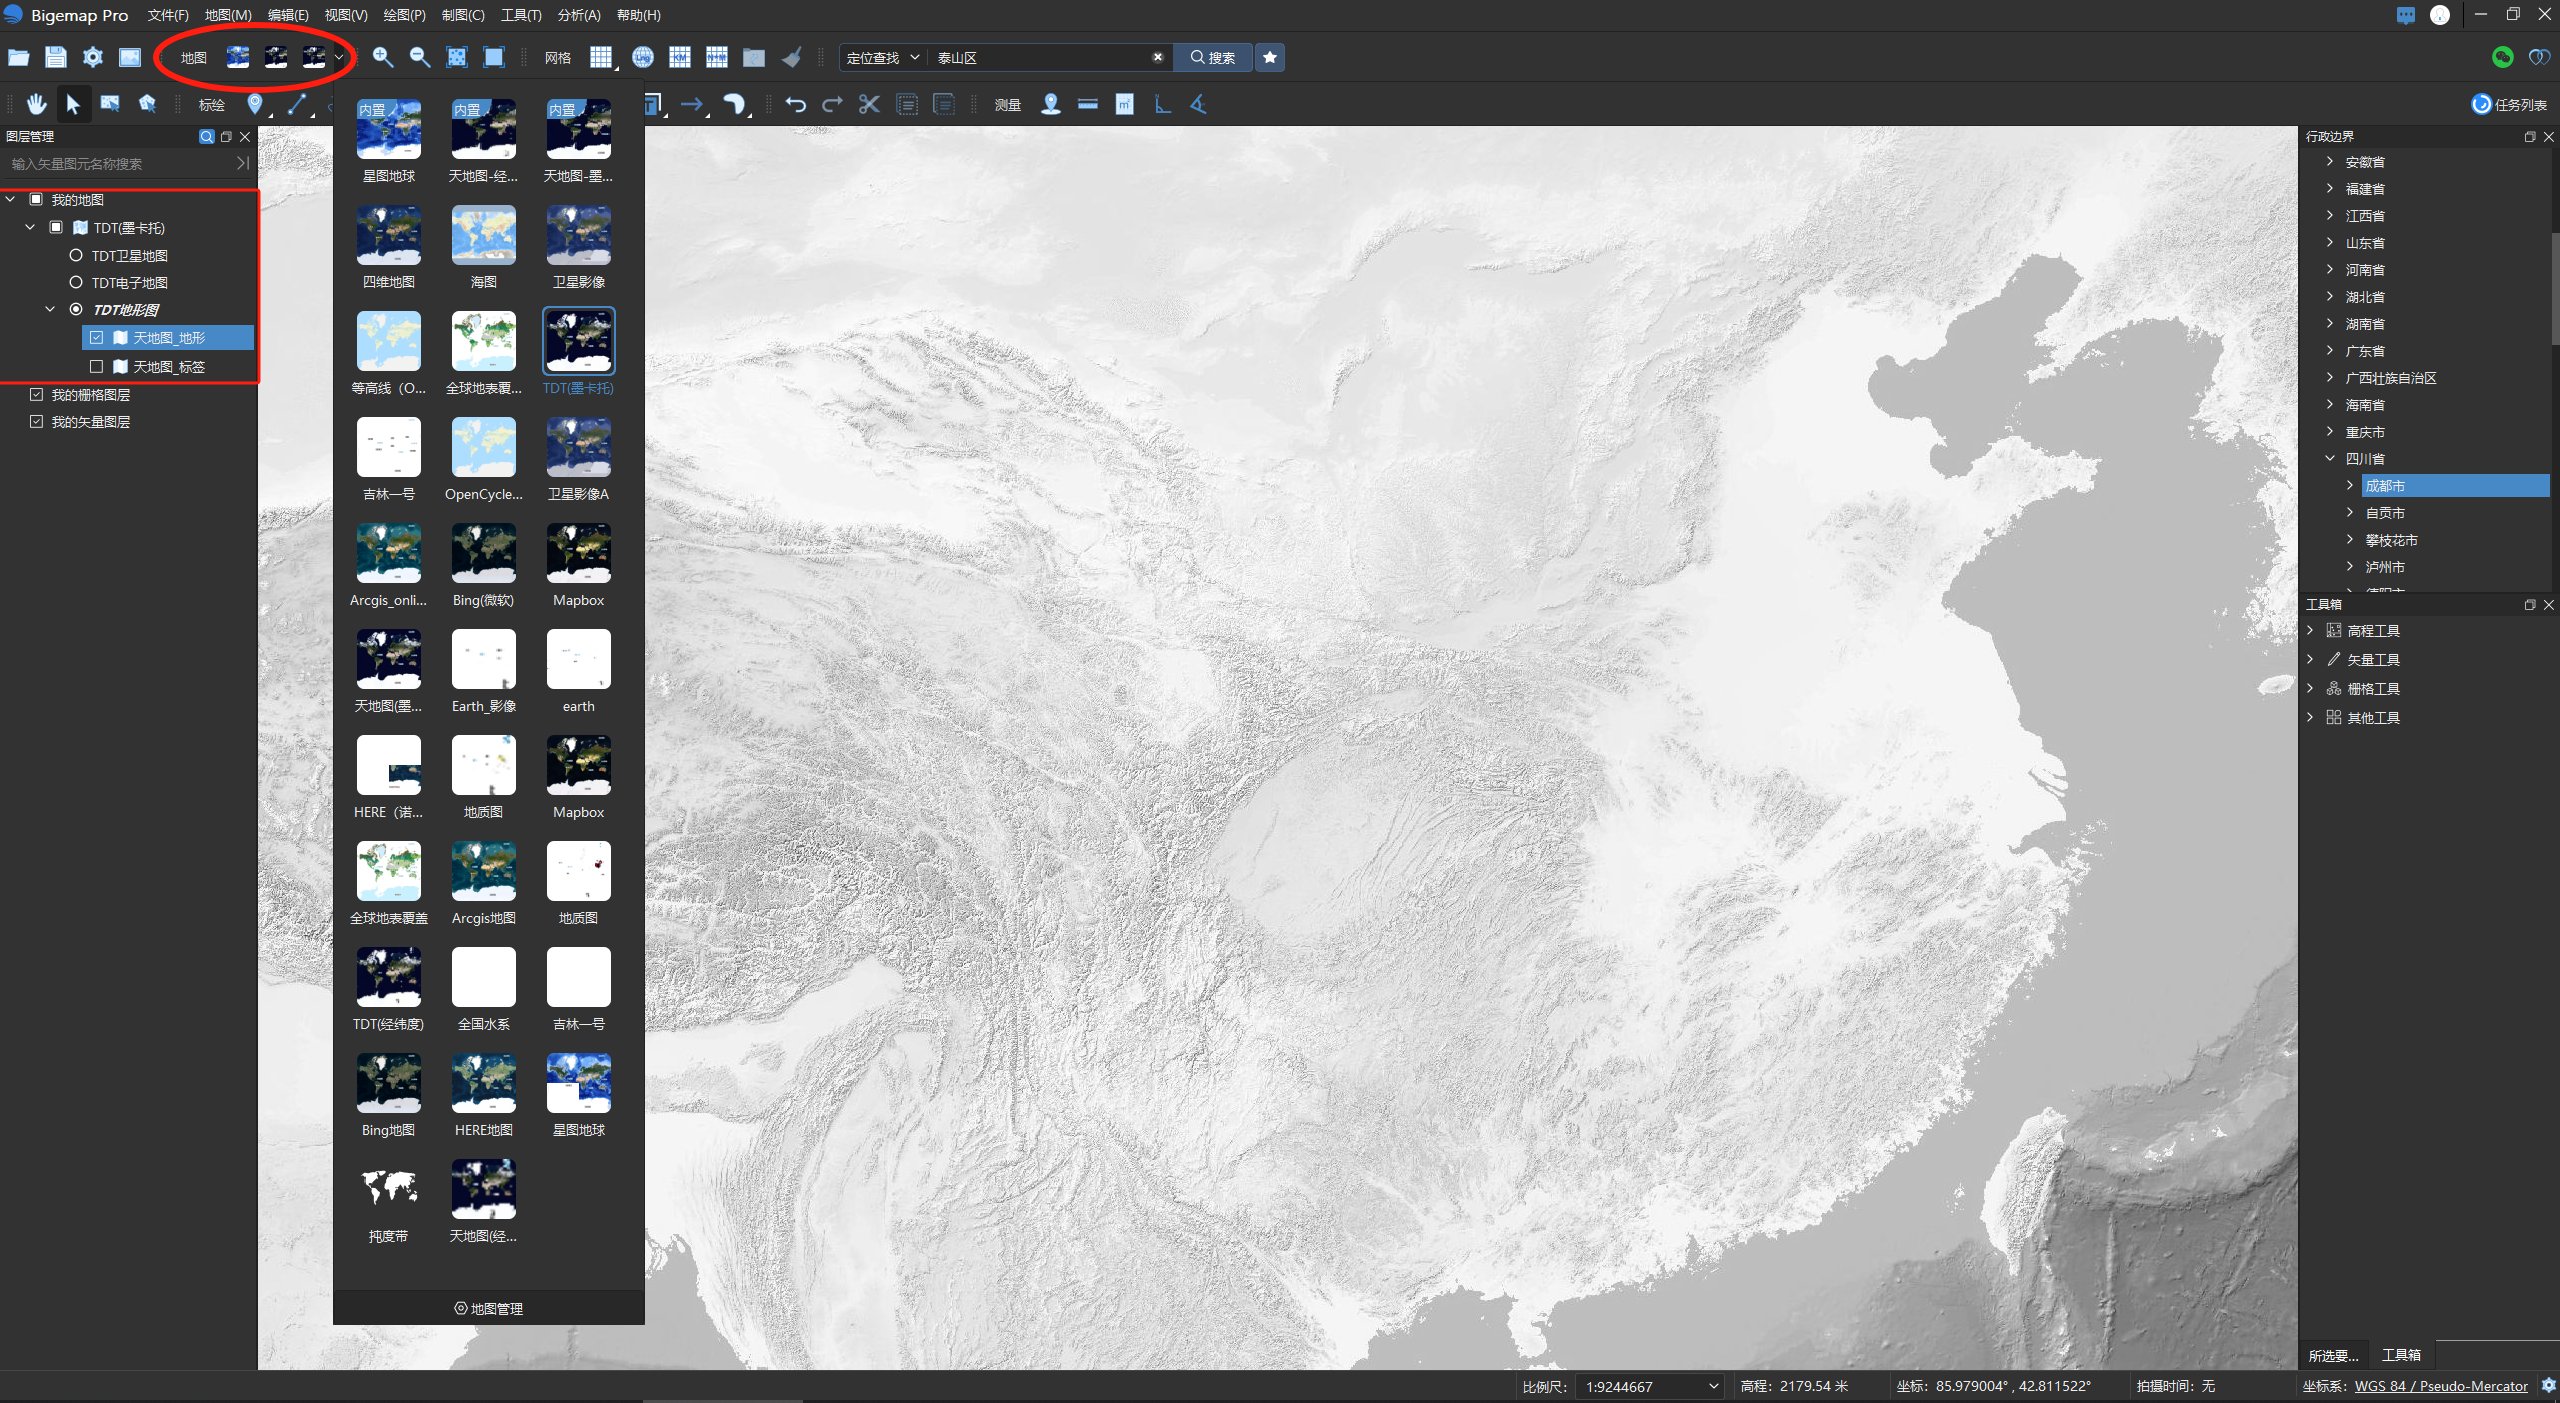Select the TDT卫星地图 radio button
2560x1403 pixels.
tap(76, 256)
